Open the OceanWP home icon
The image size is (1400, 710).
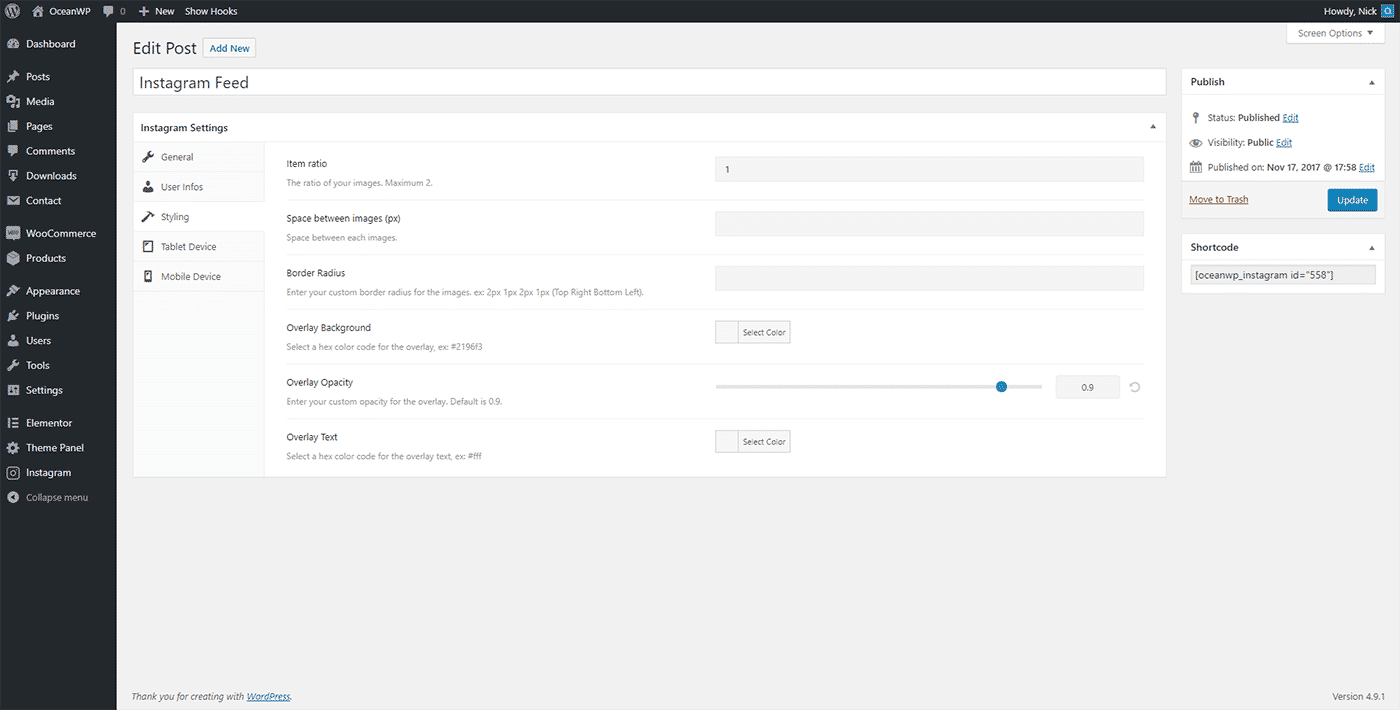[38, 11]
